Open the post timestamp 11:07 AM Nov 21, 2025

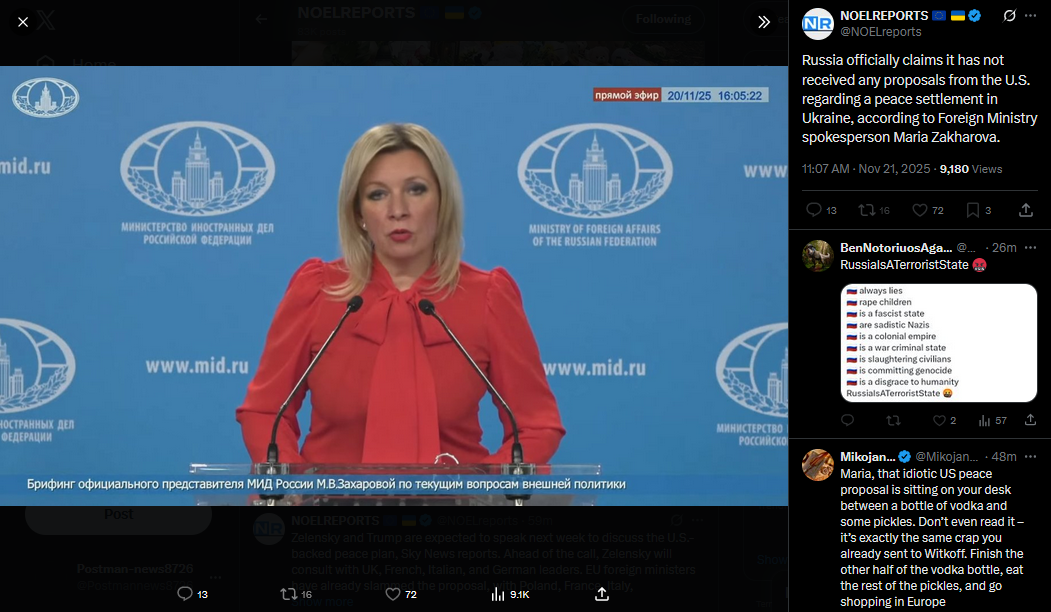pos(865,169)
